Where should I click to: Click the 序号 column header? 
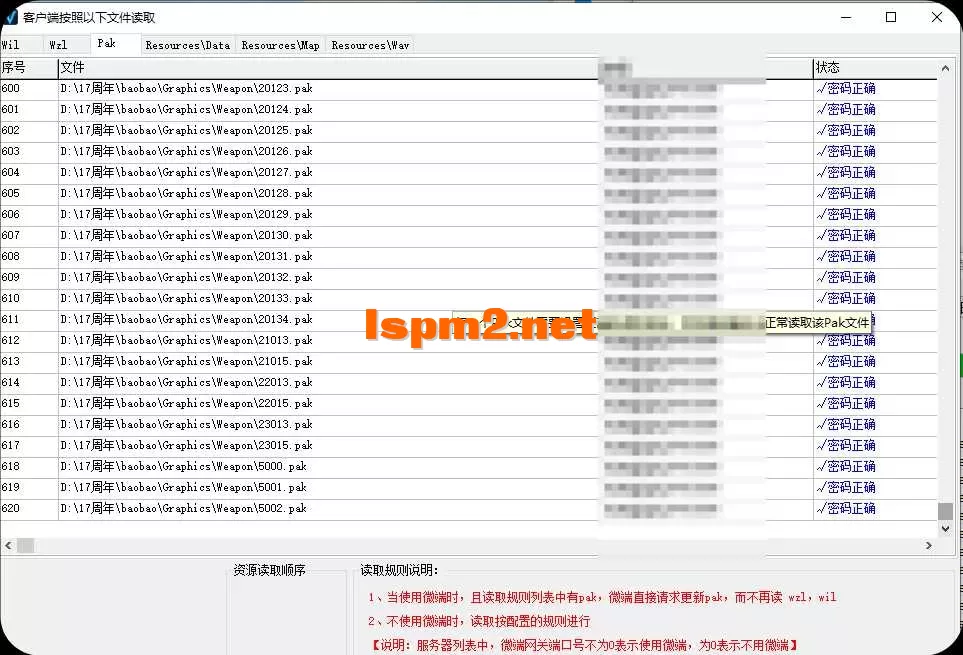coord(29,68)
